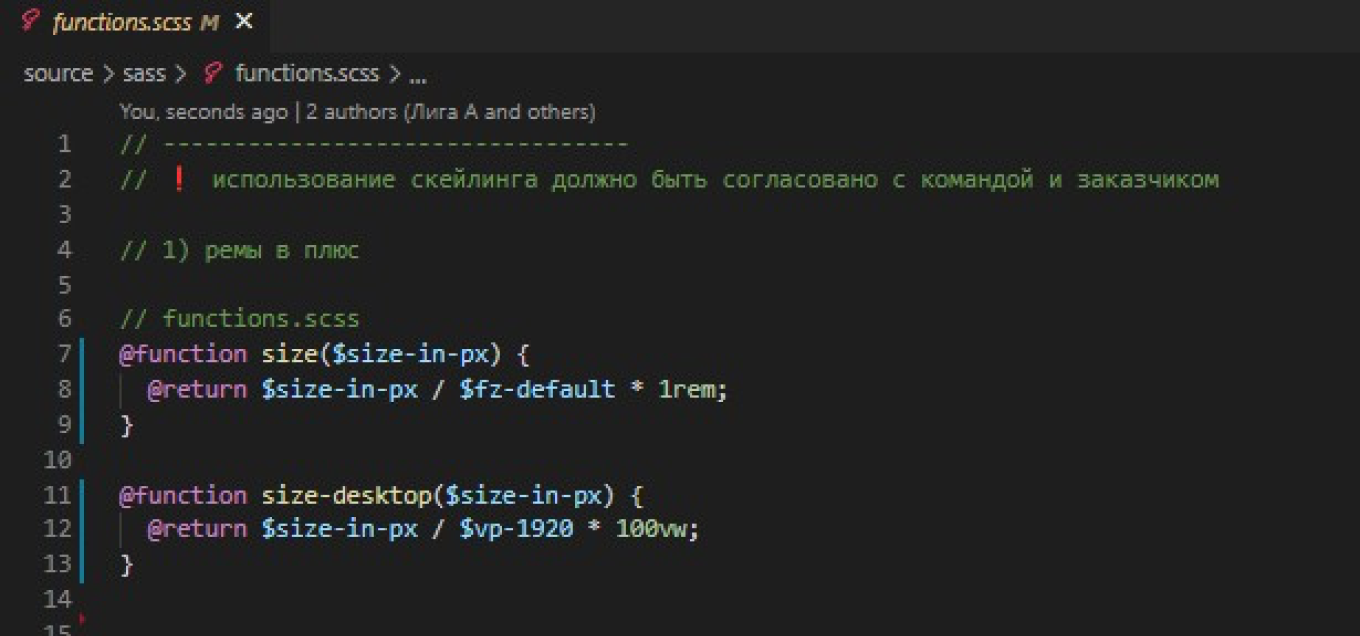
Task: Click the 'size-desktop' function name
Action: 346,495
